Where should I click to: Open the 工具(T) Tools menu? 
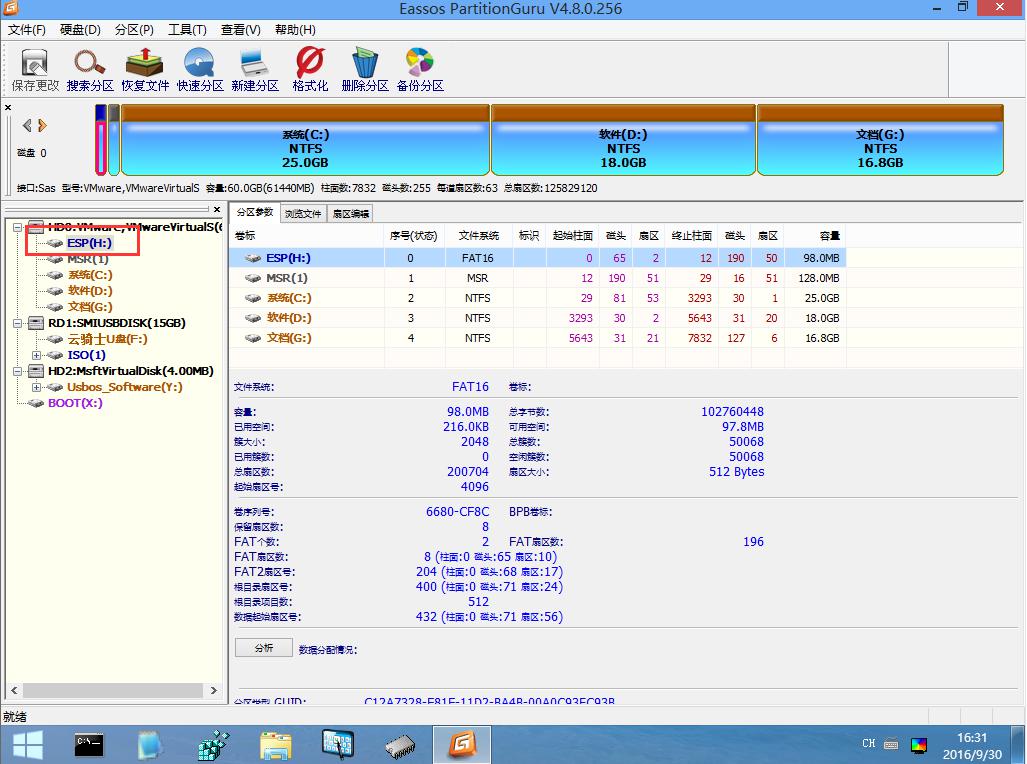187,30
